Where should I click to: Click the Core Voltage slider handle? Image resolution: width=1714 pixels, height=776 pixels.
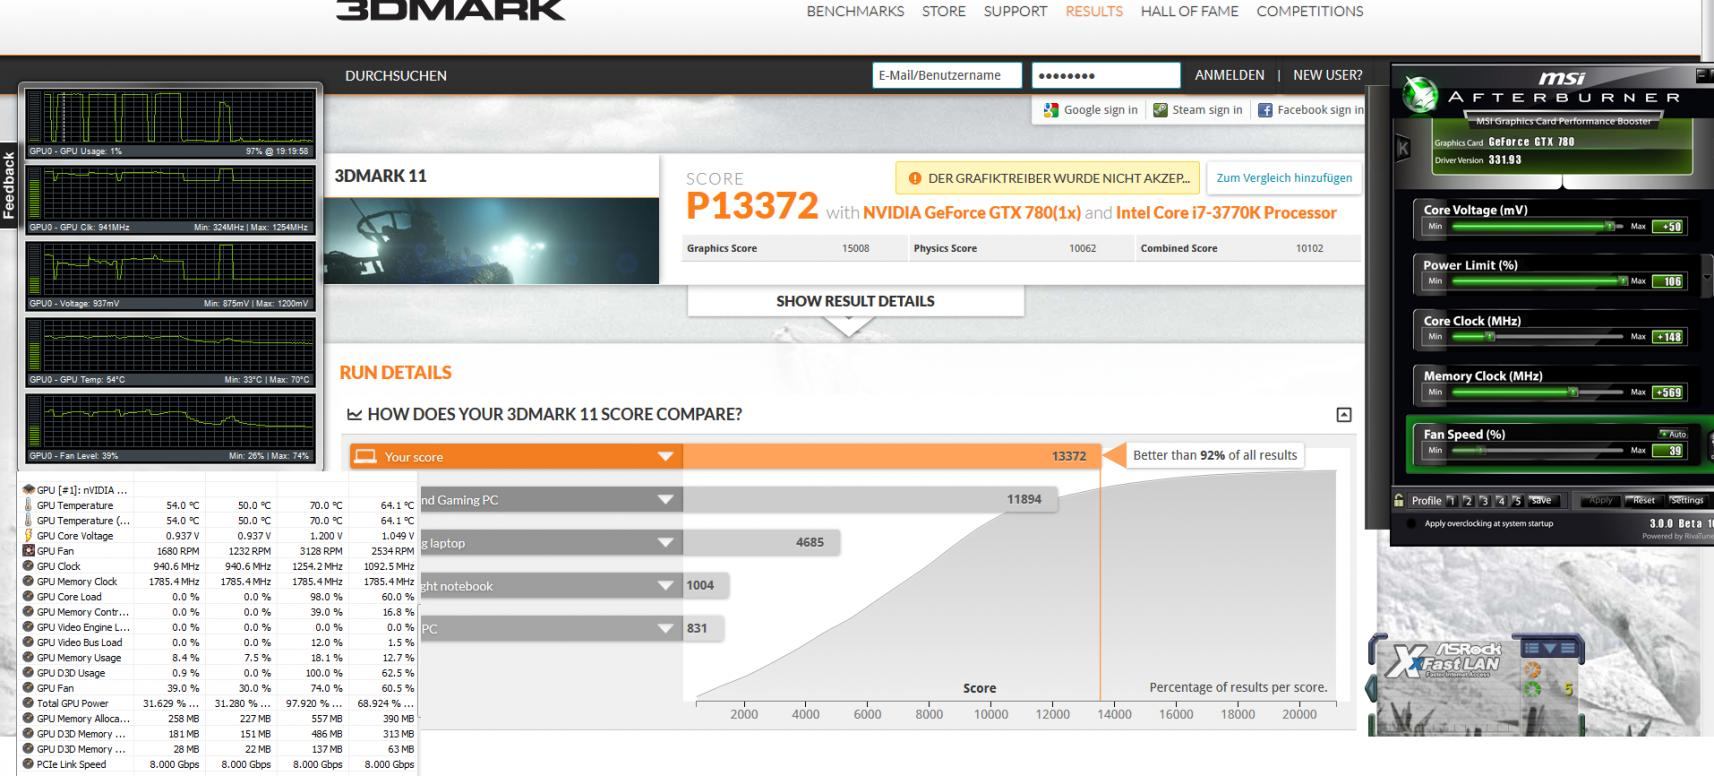click(1609, 226)
